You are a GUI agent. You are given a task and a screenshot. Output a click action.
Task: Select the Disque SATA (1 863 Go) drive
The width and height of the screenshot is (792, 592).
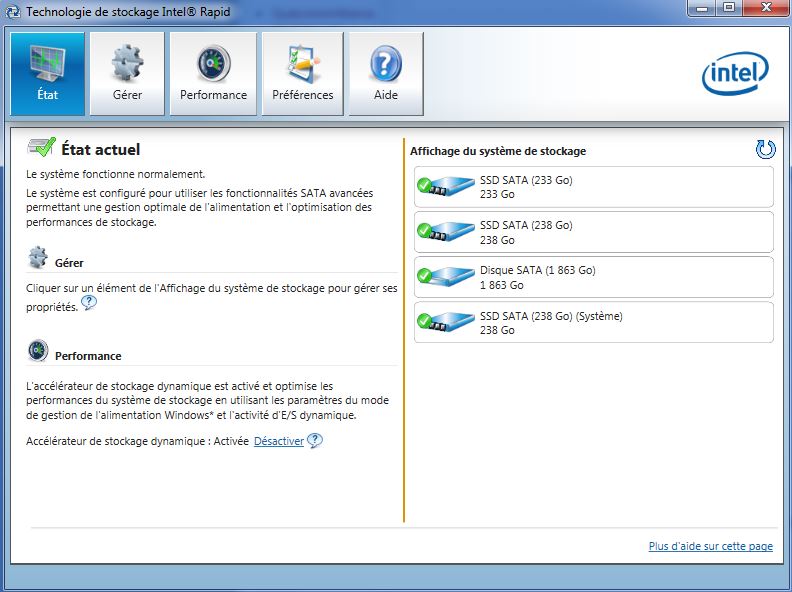tap(593, 277)
